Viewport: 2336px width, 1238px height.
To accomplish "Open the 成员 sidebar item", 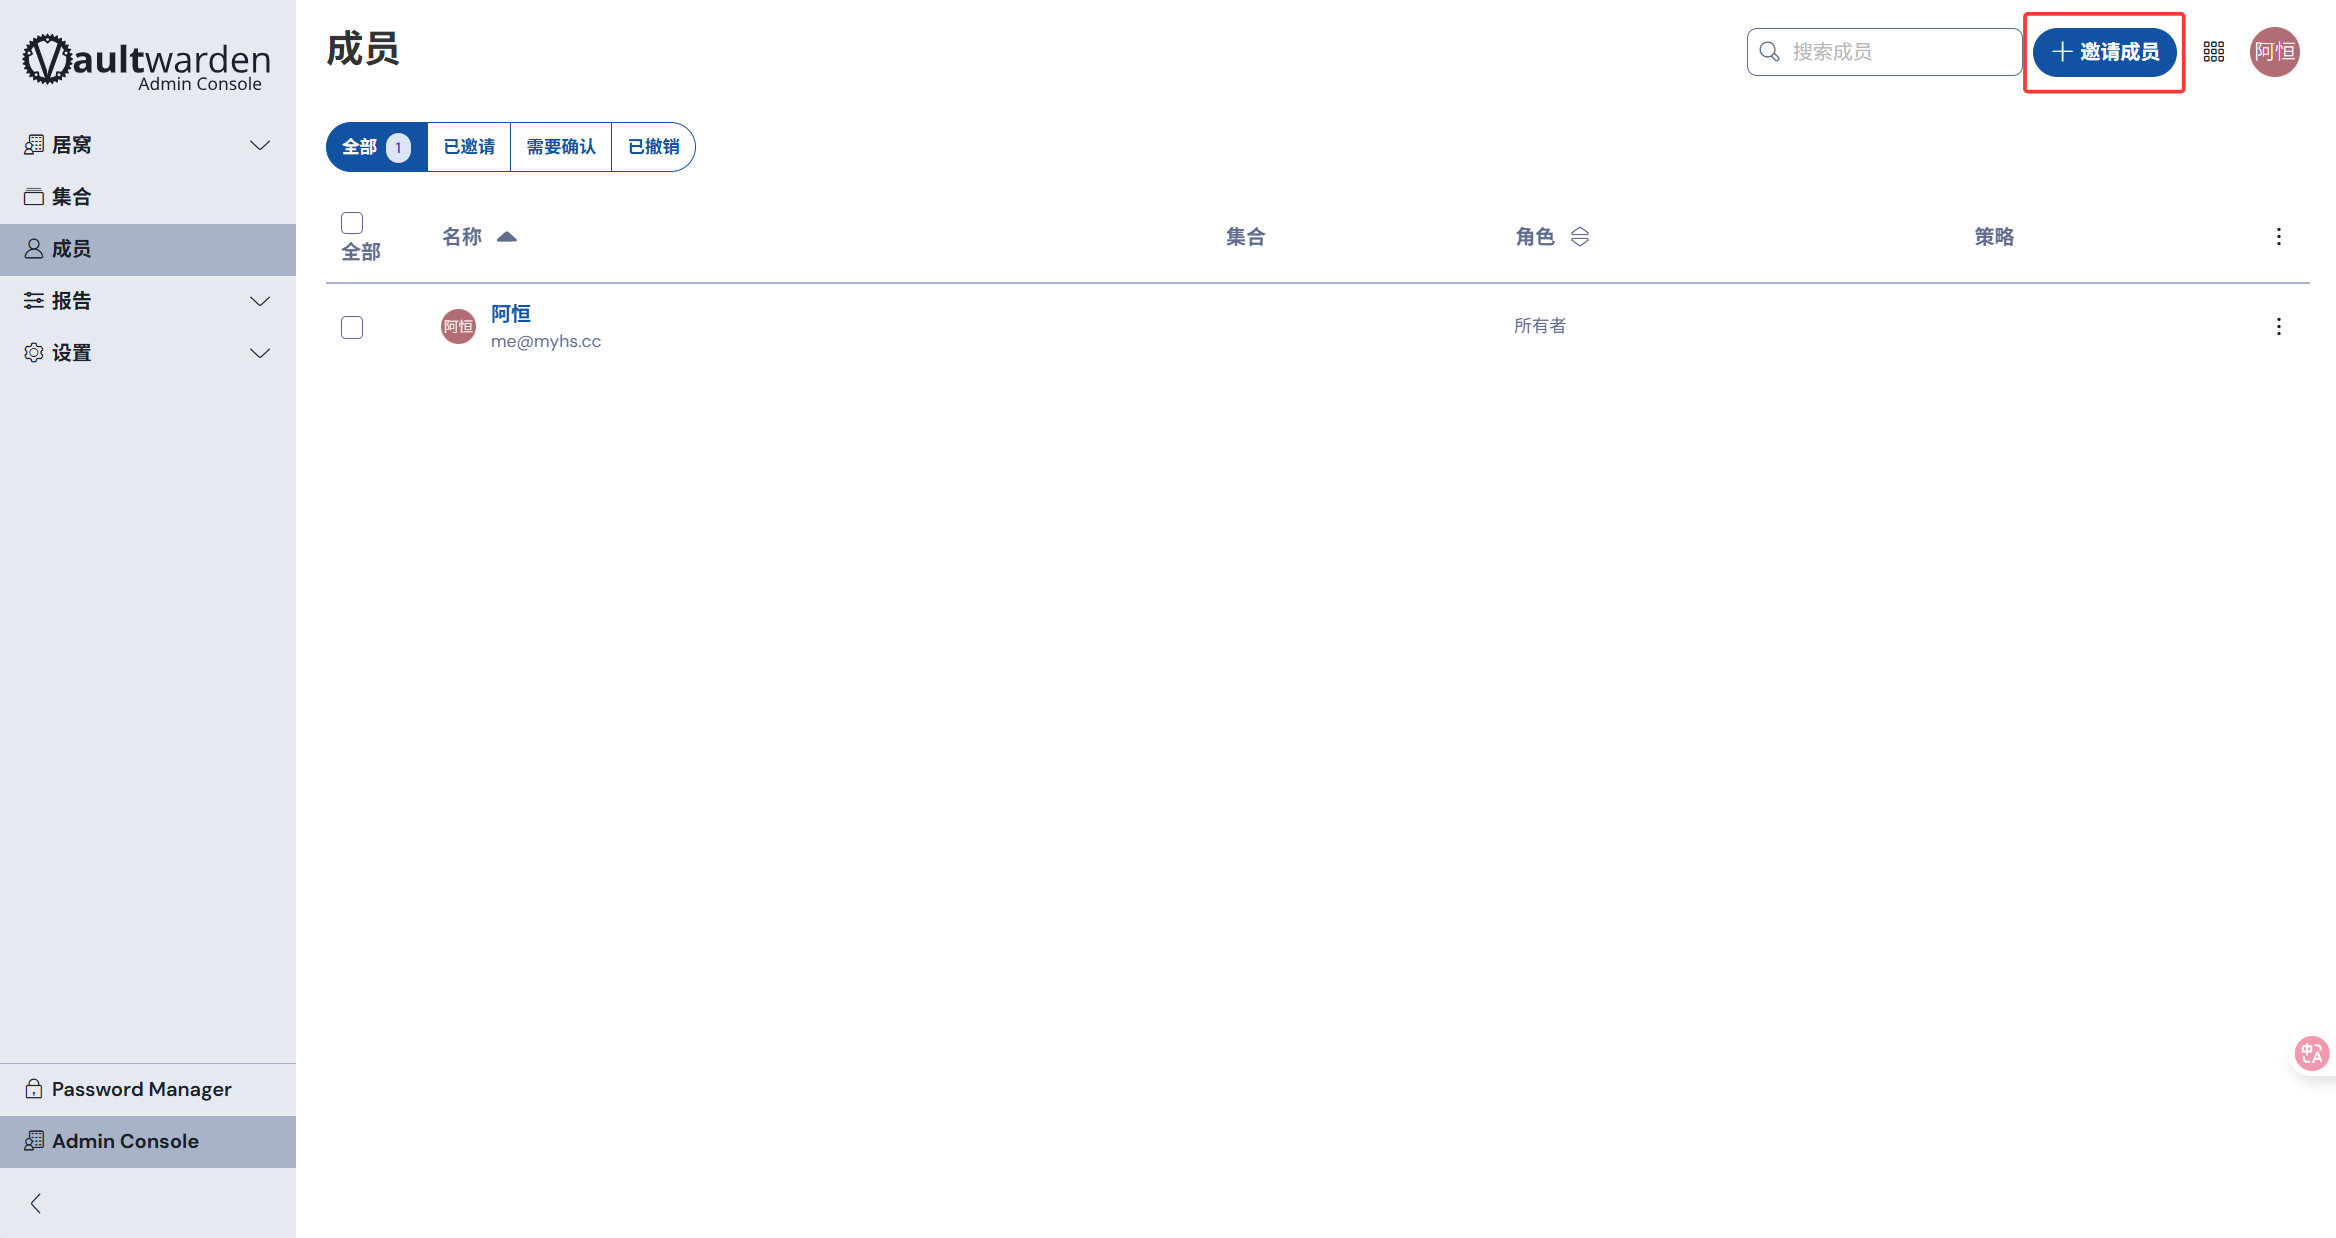I will [x=148, y=249].
